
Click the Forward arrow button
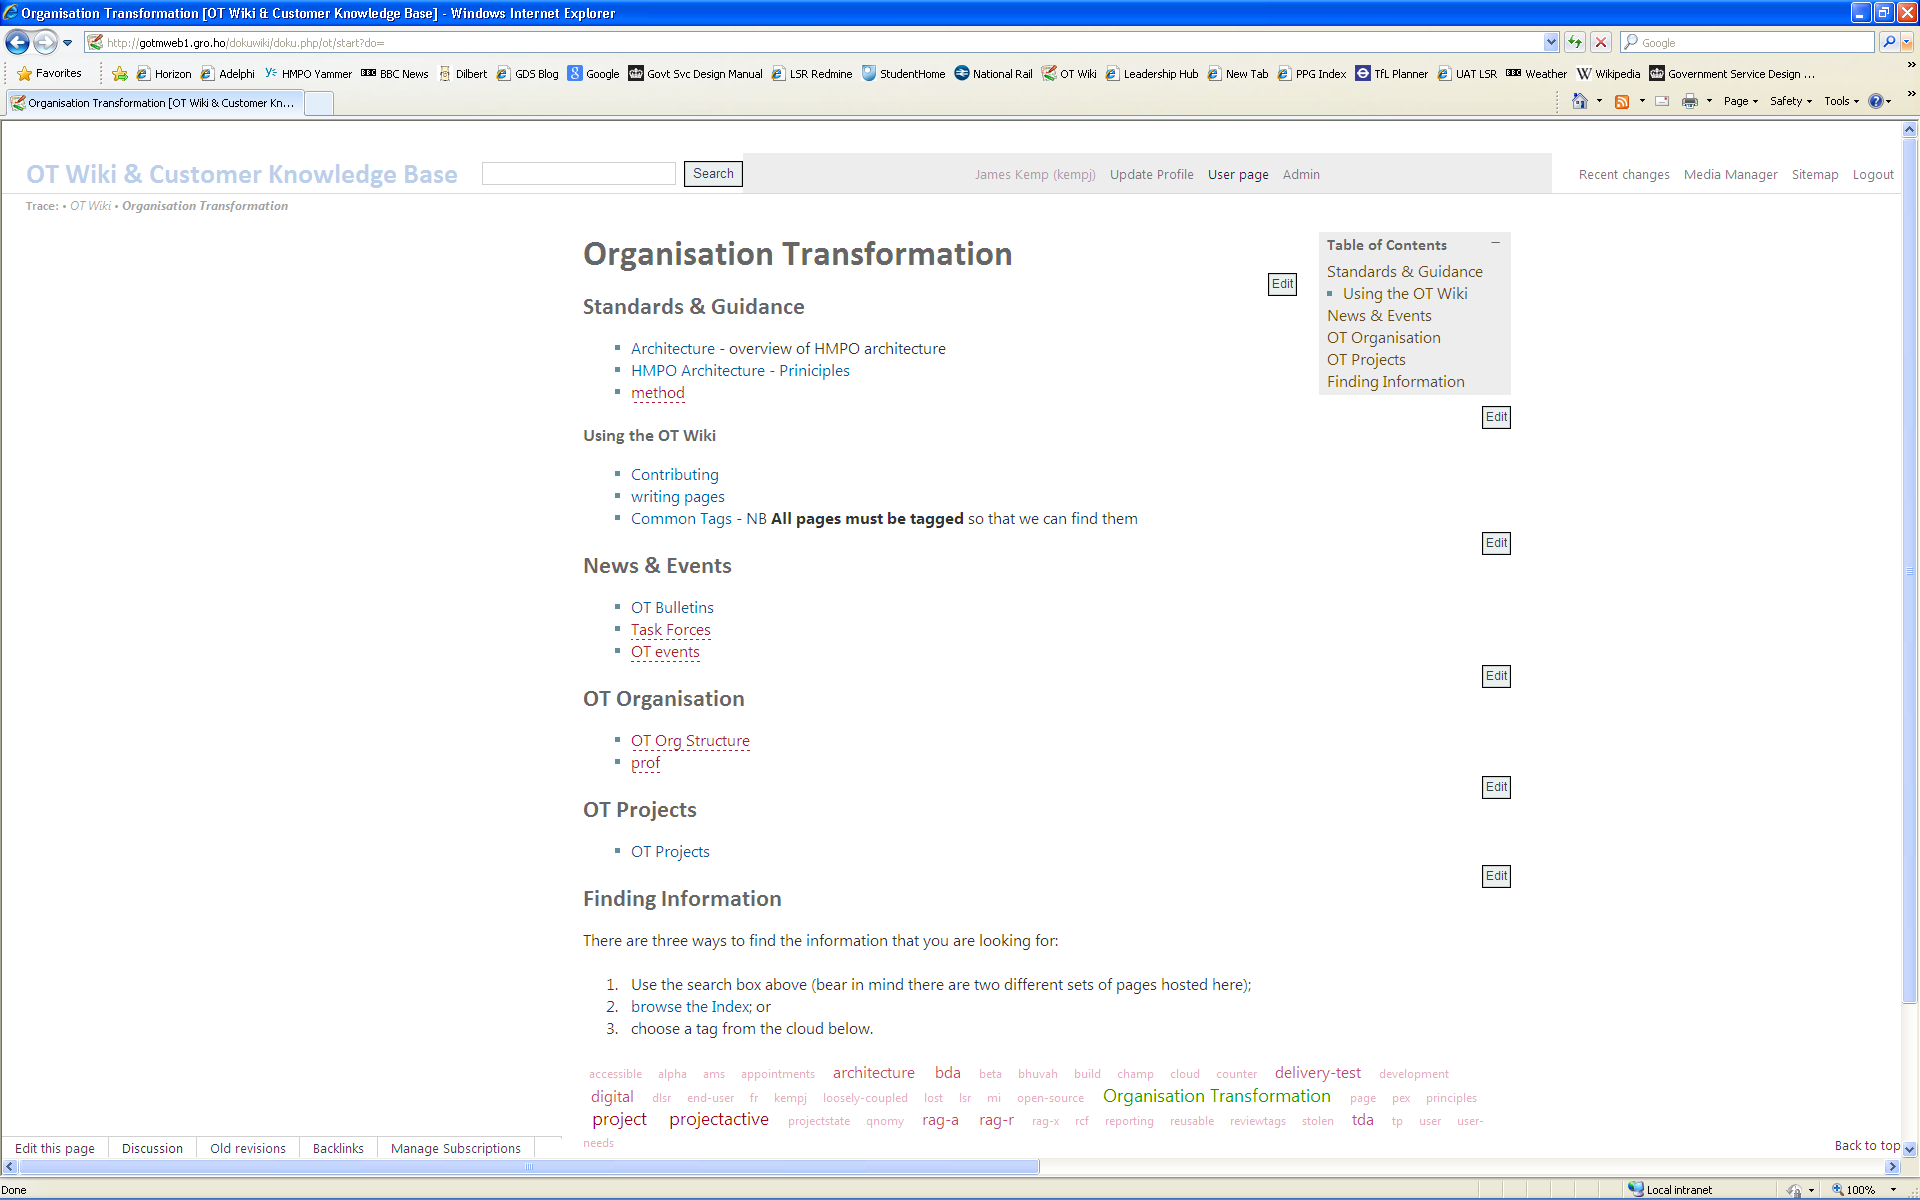click(45, 42)
